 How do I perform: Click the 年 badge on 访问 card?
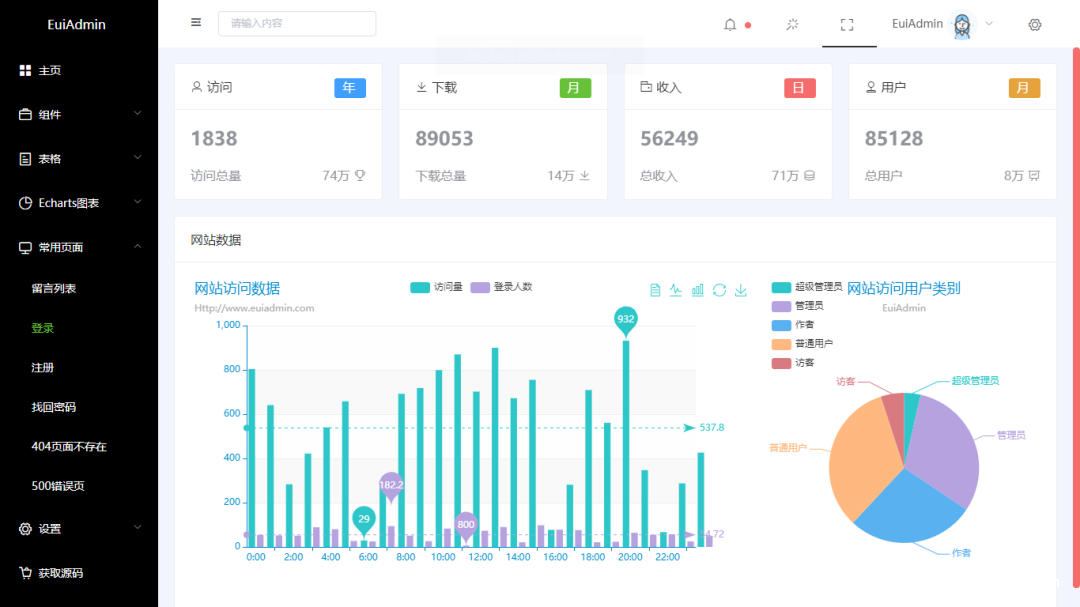350,88
